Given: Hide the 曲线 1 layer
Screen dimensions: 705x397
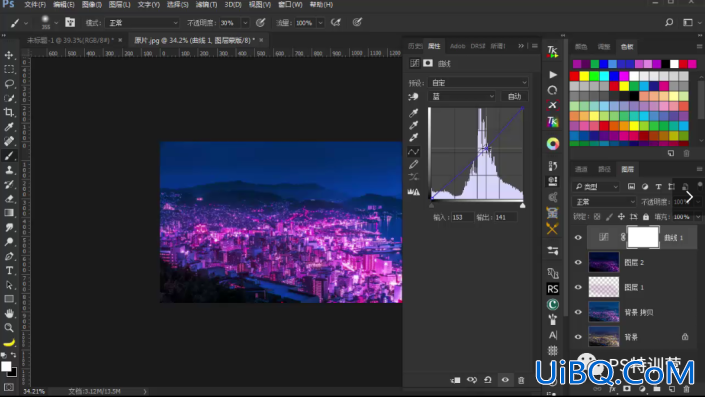Looking at the screenshot, I should pos(578,237).
